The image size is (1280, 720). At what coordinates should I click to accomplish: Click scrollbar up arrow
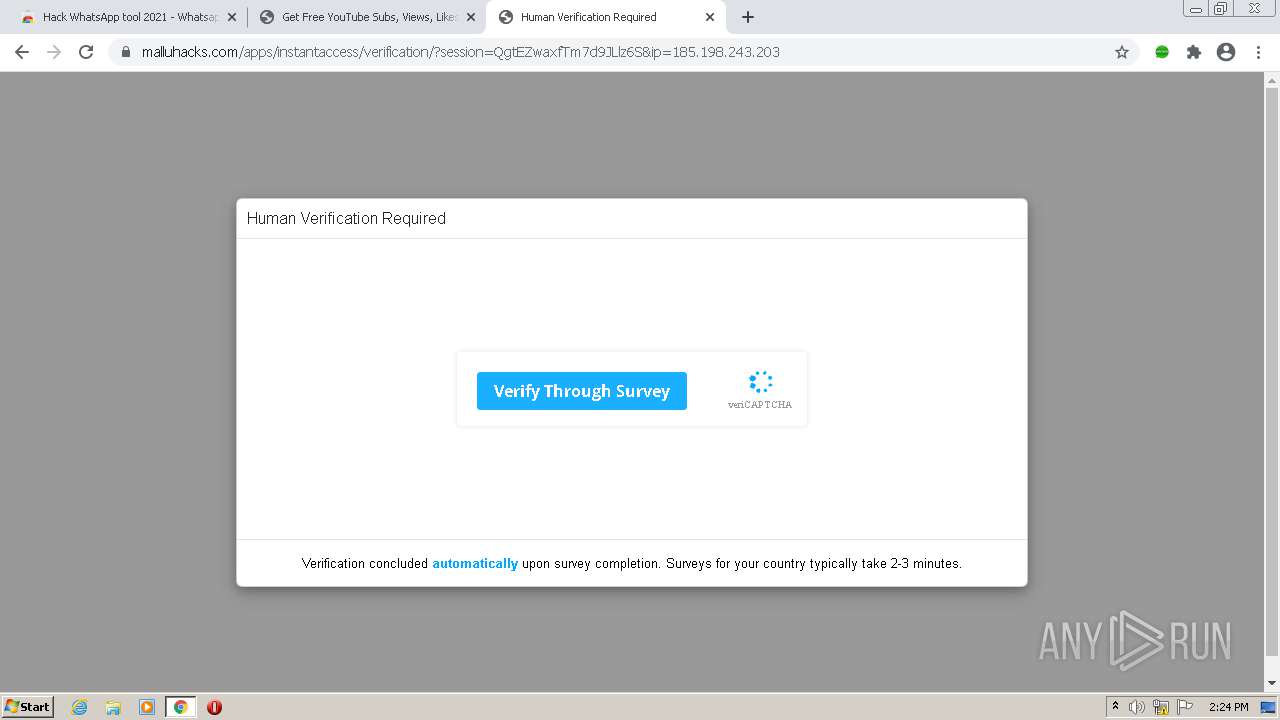click(x=1272, y=80)
